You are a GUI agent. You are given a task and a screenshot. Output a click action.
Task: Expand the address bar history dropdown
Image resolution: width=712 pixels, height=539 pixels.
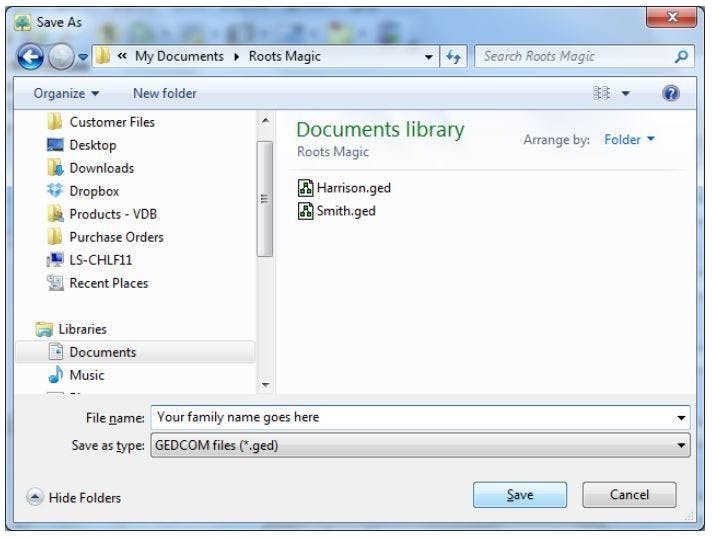point(428,57)
